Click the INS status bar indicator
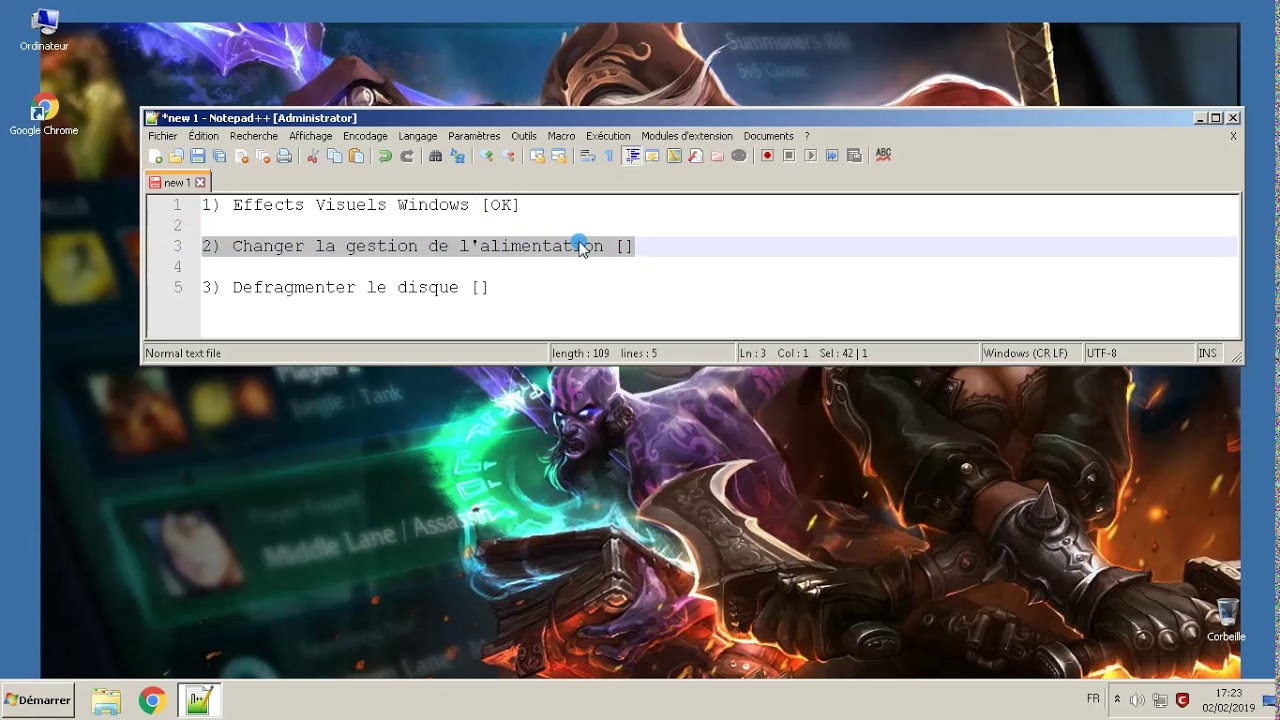The image size is (1280, 720). pos(1208,353)
